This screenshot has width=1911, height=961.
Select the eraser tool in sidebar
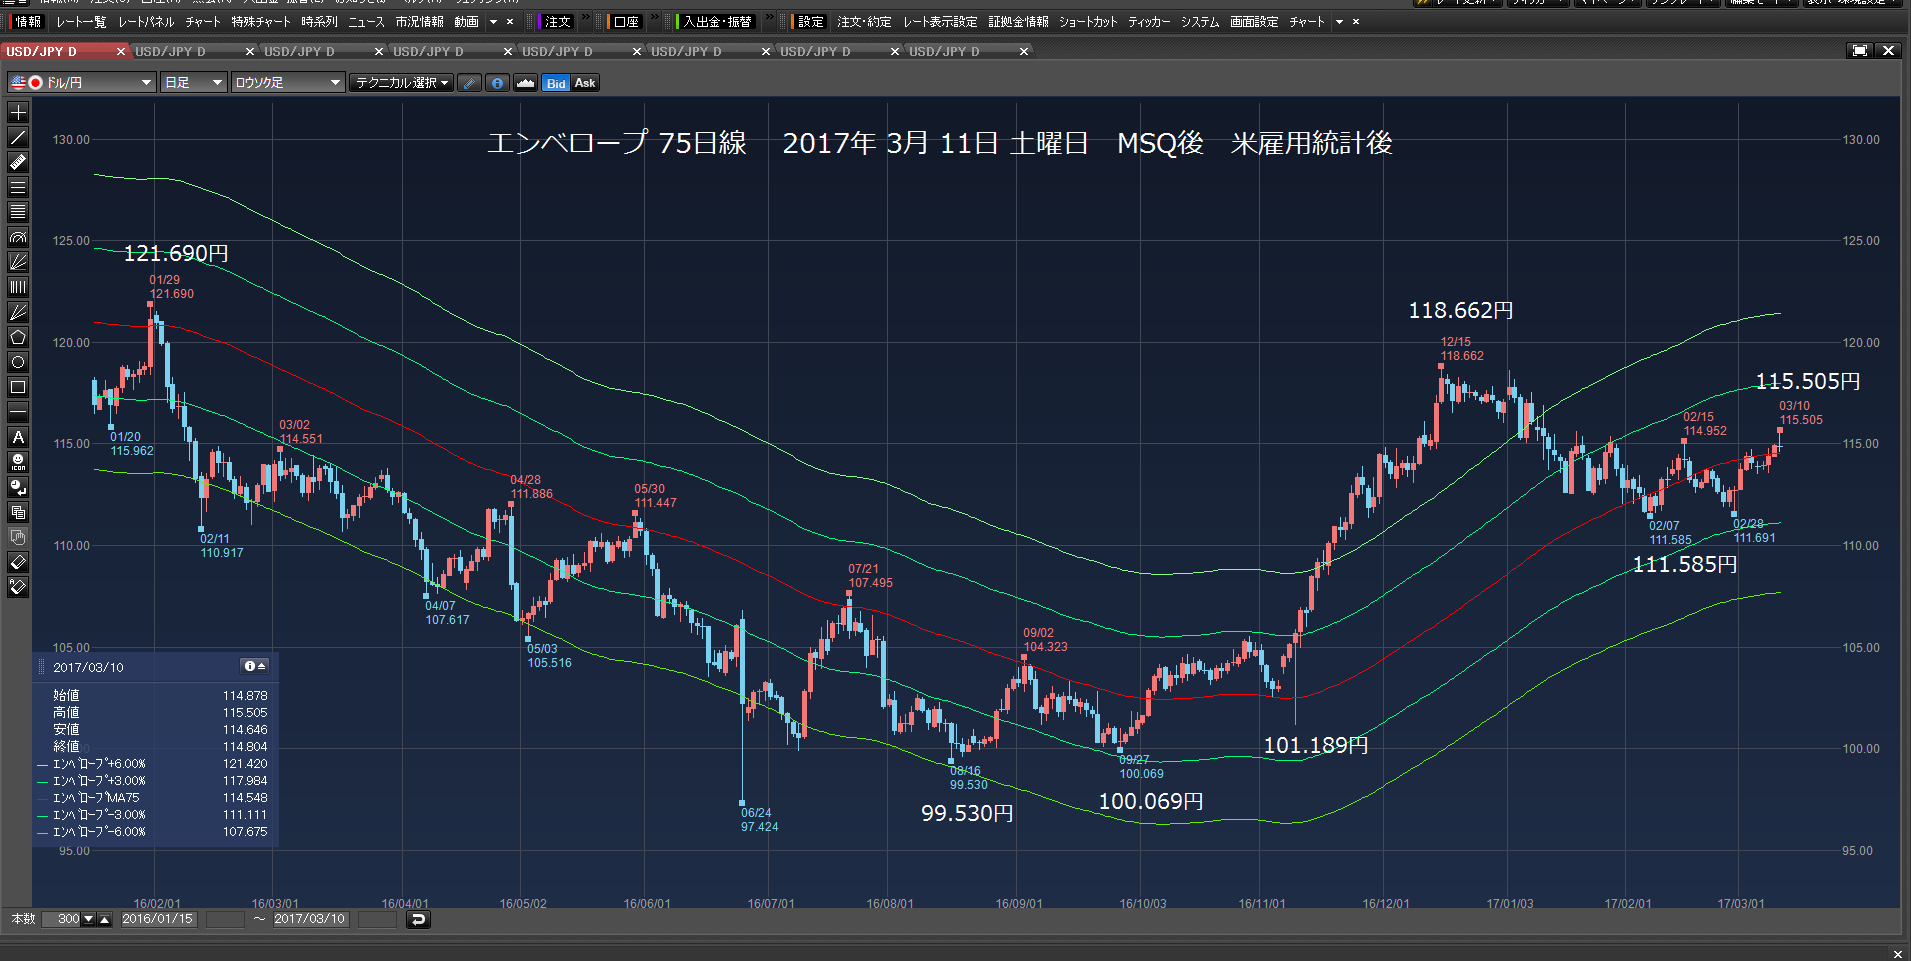point(18,562)
